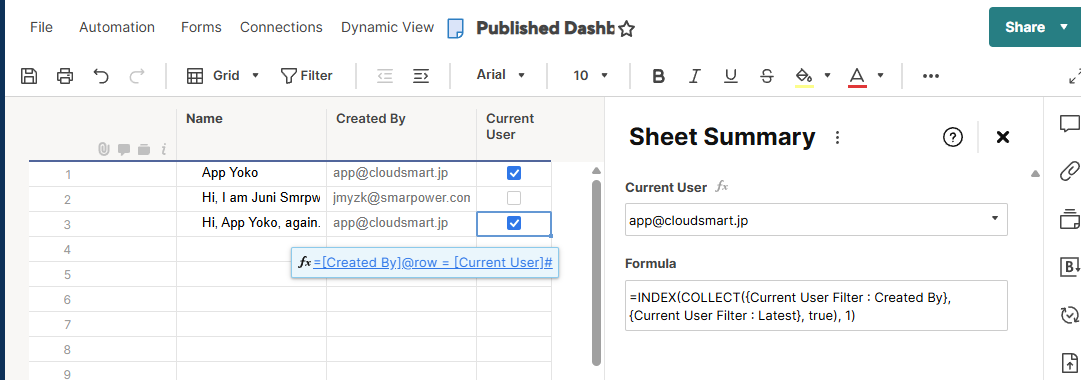1081x380 pixels.
Task: Click the Current User column header
Action: [514, 134]
